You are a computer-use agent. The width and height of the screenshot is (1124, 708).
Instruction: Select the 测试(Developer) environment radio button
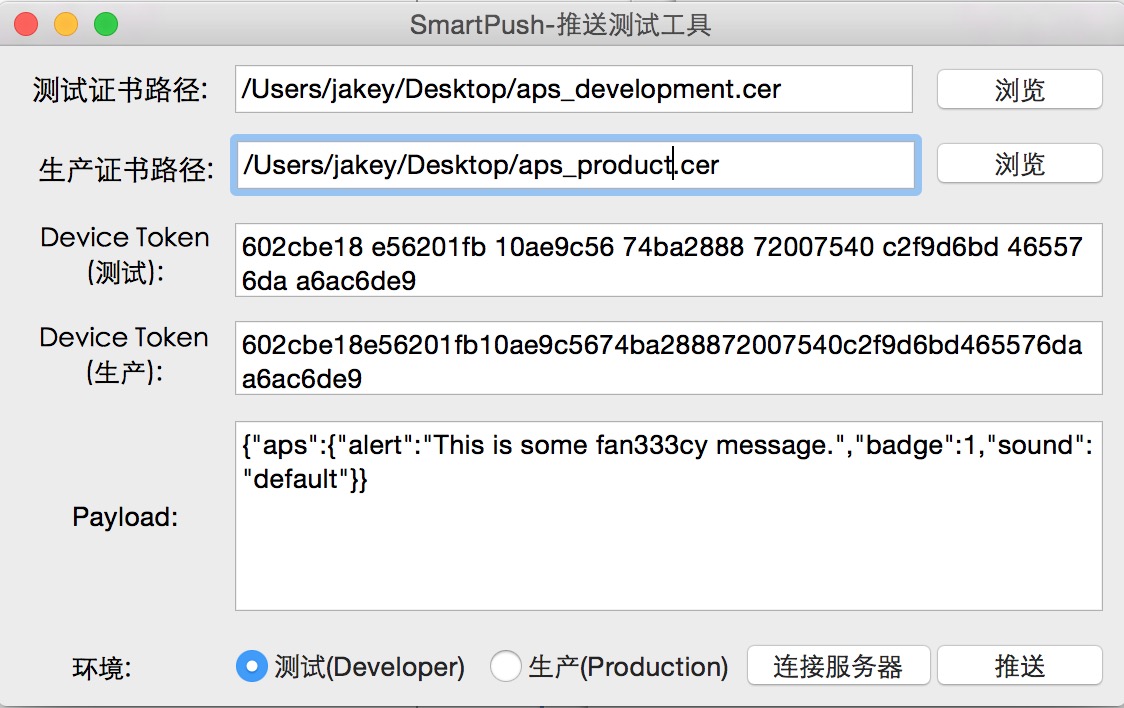tap(252, 666)
